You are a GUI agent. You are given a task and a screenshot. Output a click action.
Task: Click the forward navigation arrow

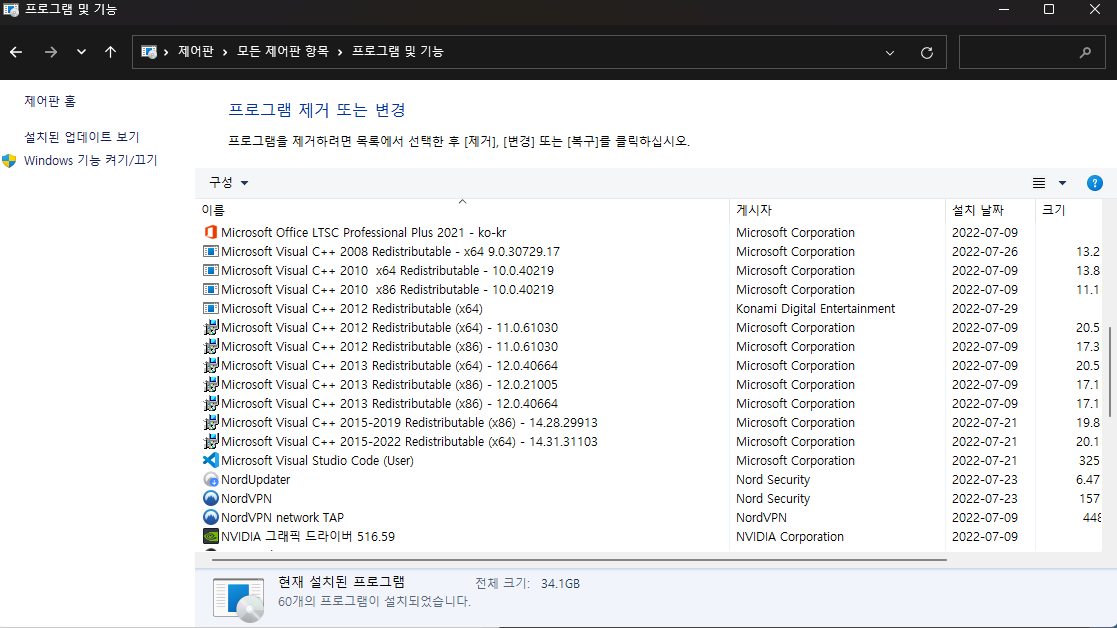click(51, 52)
